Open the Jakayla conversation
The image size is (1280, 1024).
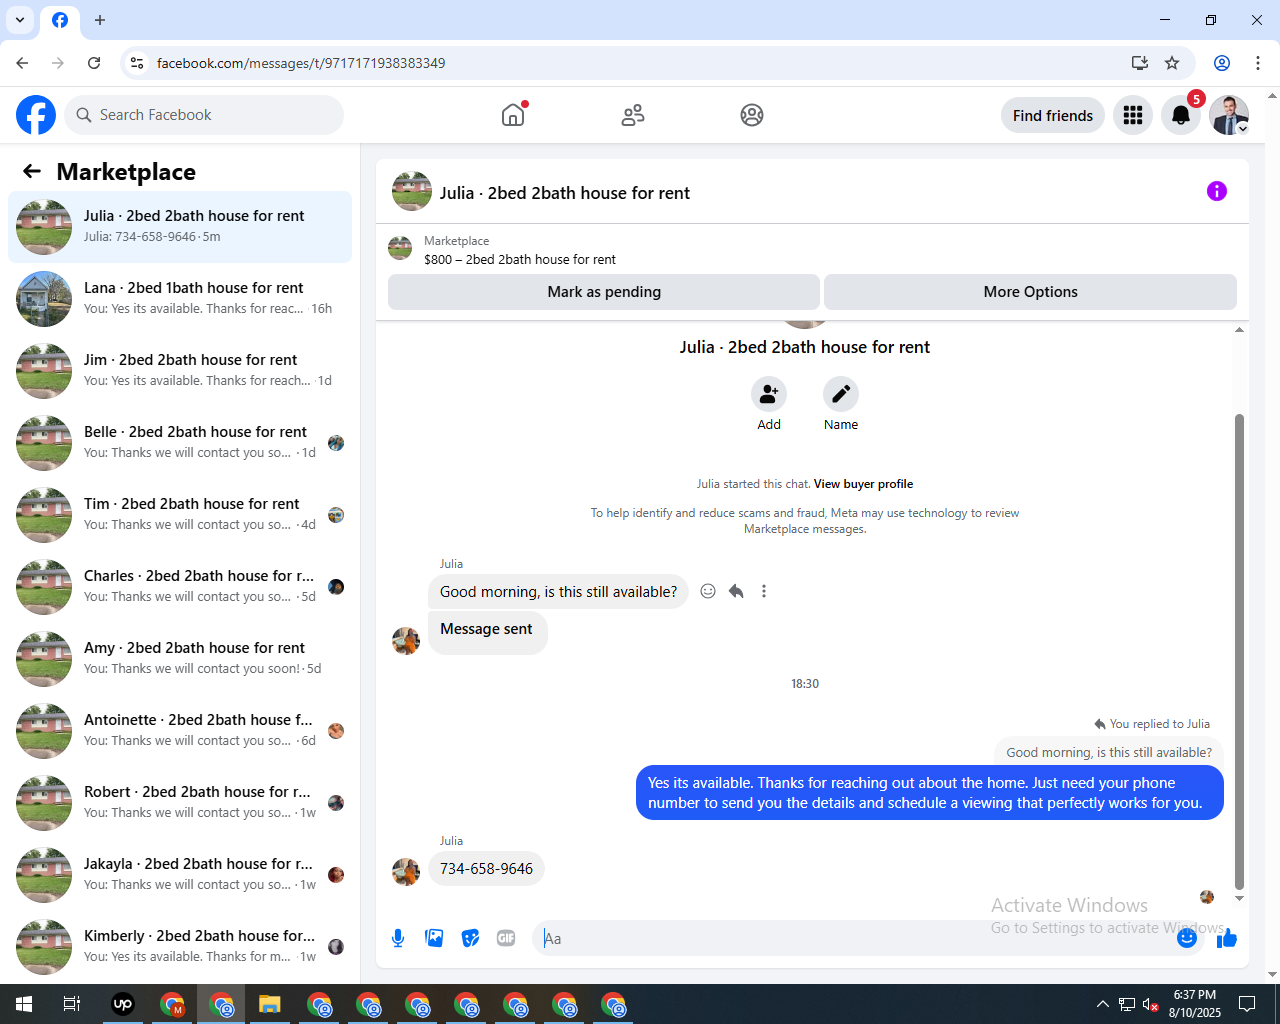(180, 875)
